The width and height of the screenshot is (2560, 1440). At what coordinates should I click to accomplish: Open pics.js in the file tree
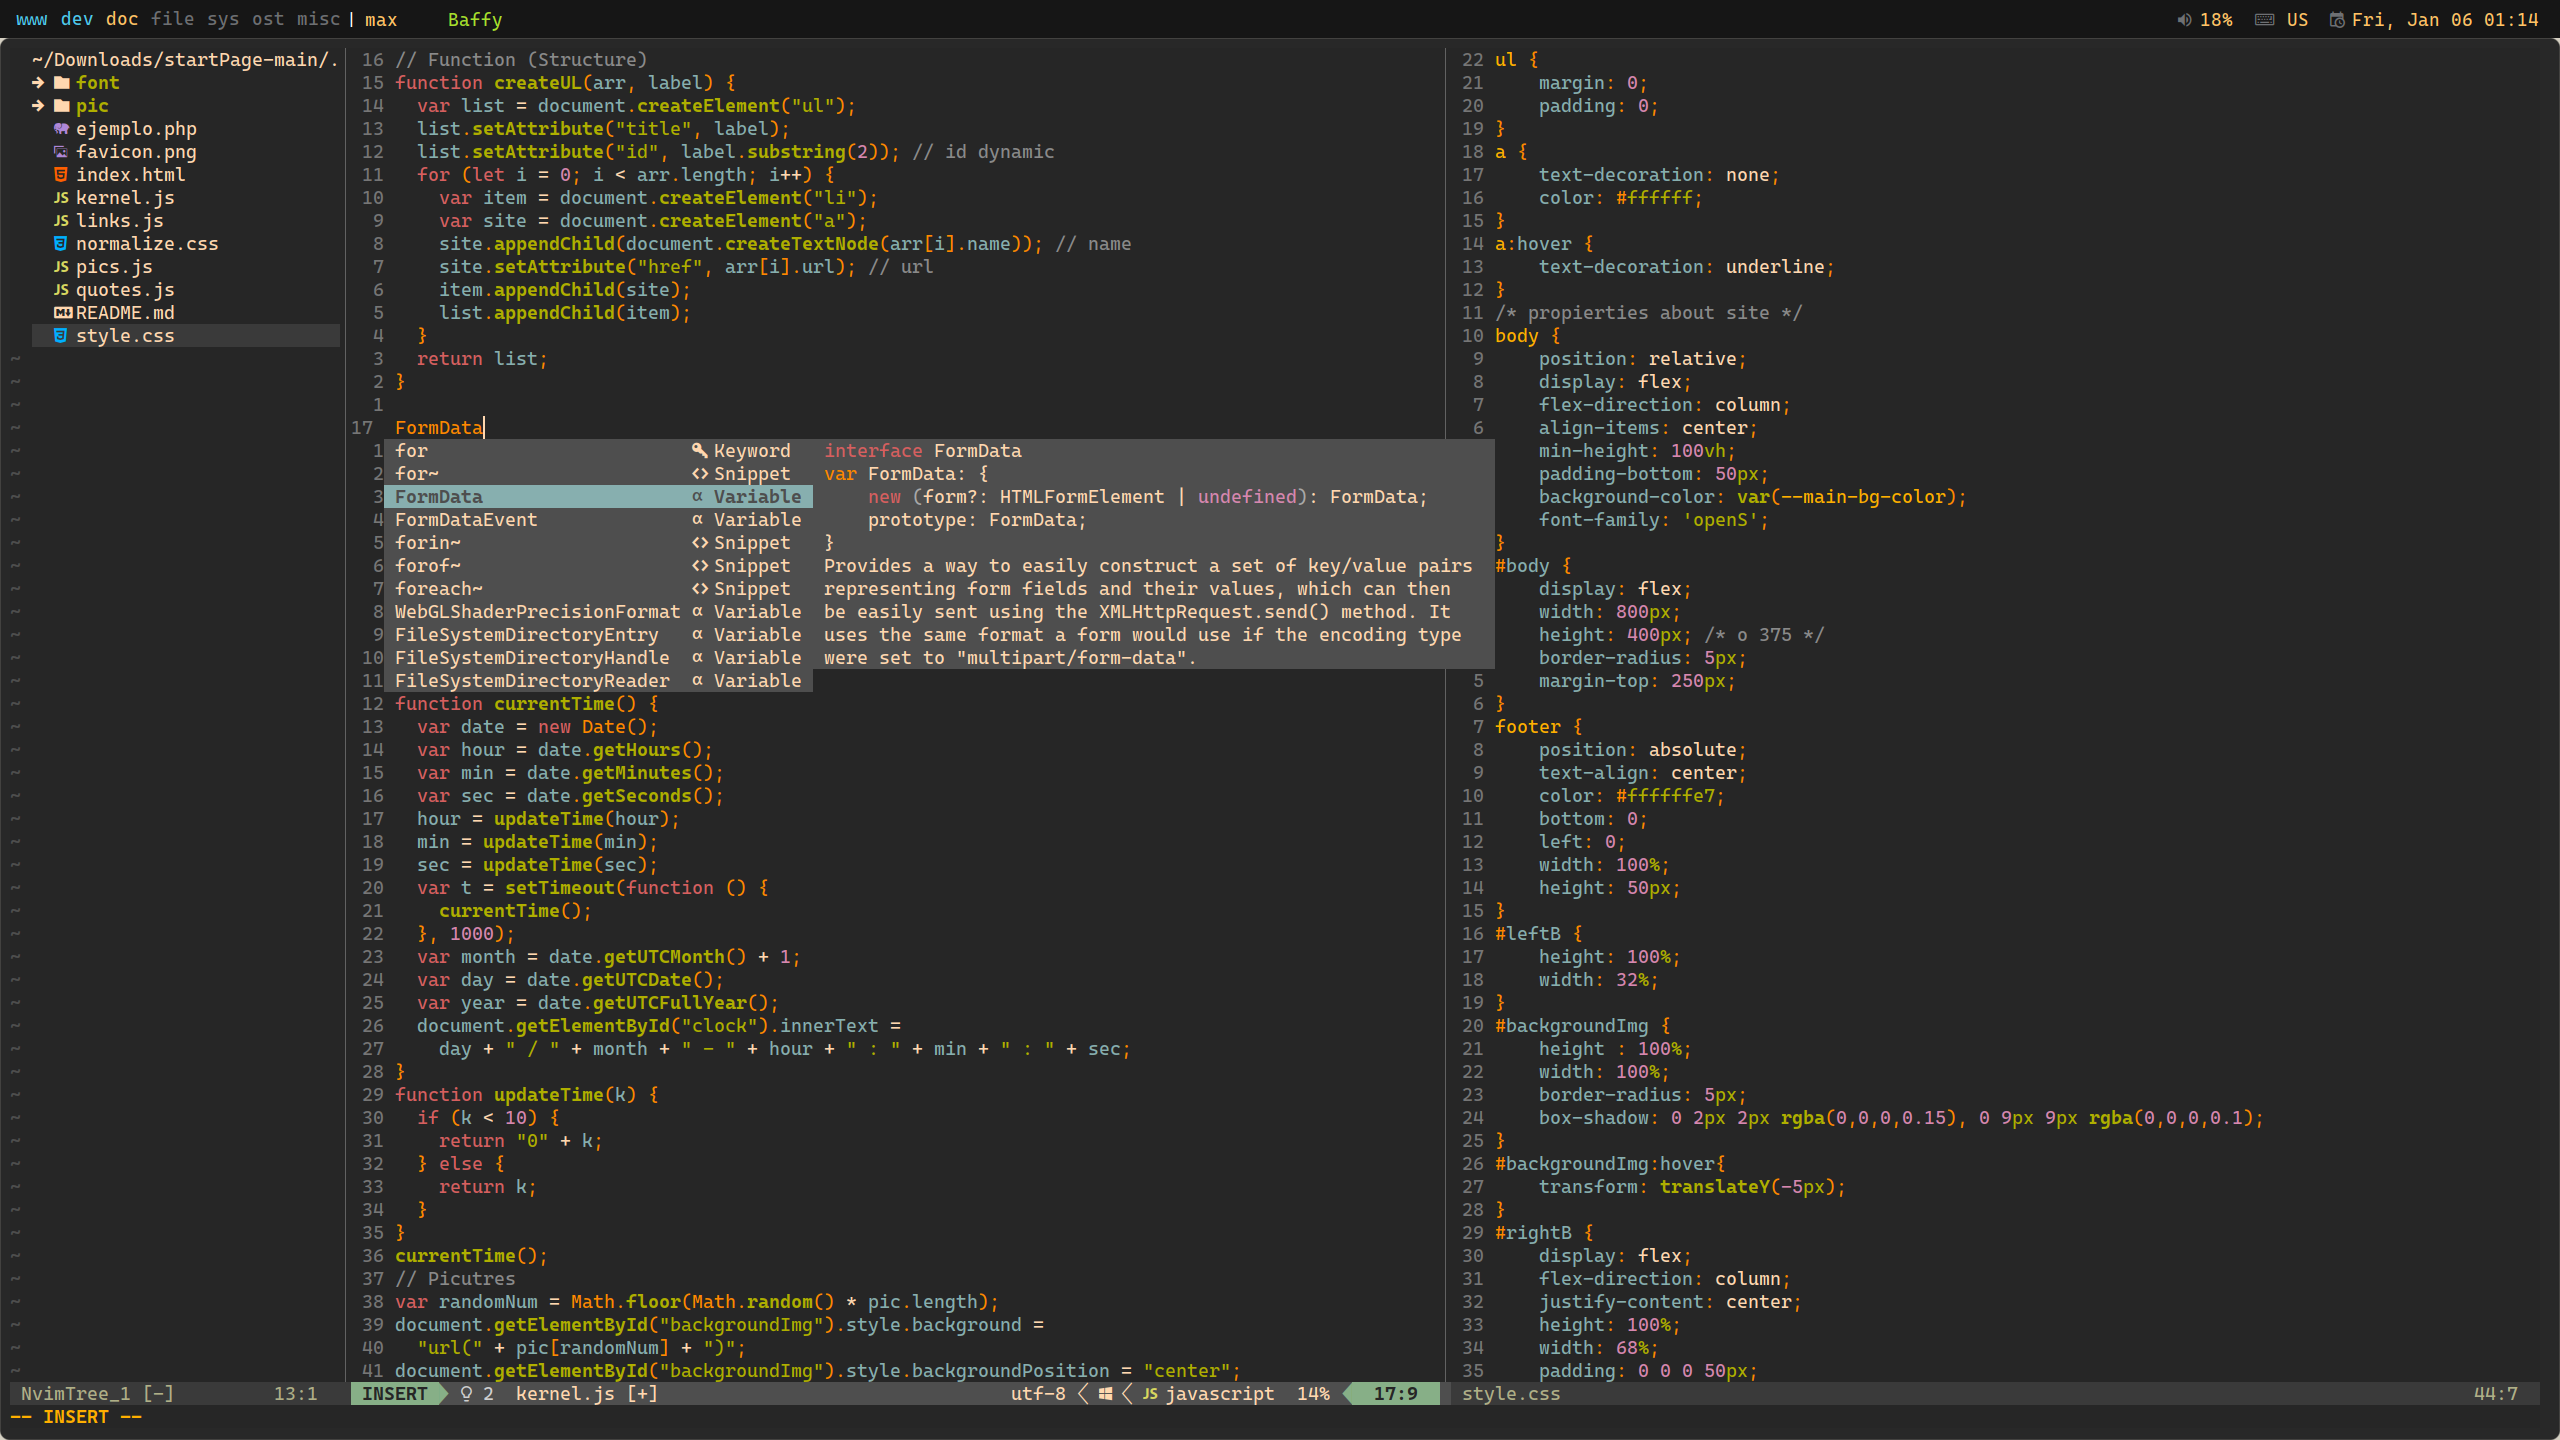click(x=114, y=267)
